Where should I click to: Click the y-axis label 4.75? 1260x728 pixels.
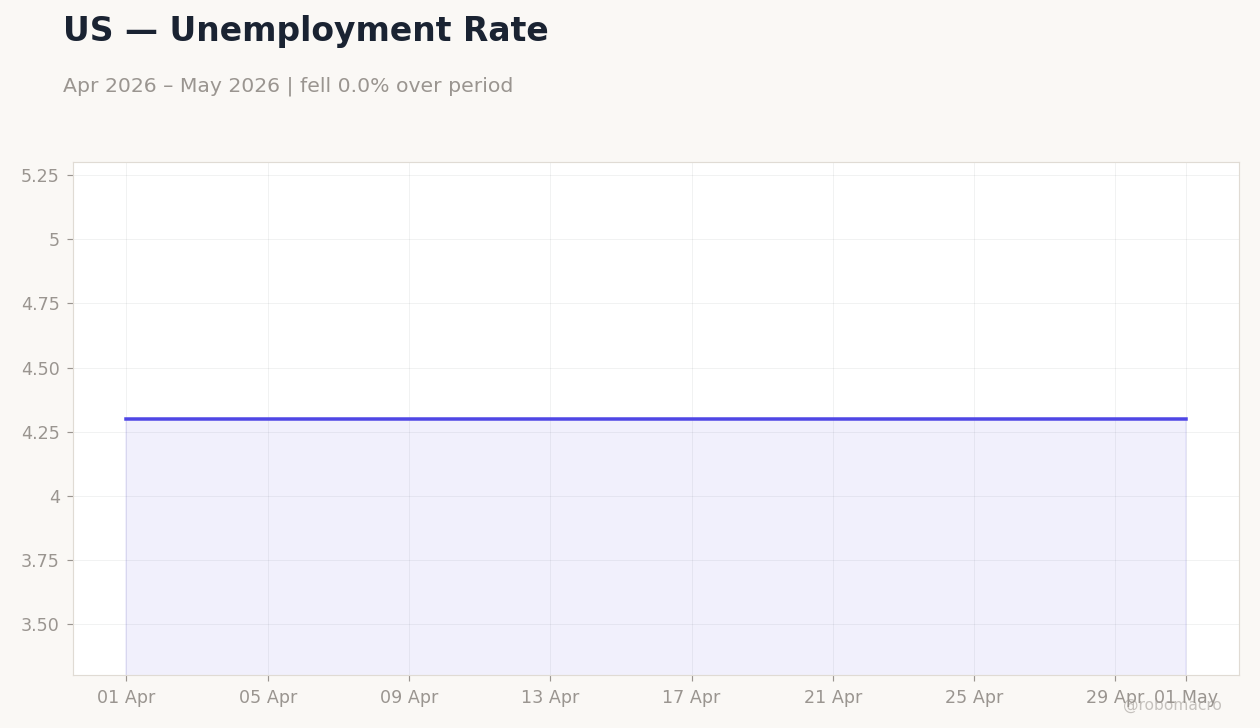40,304
